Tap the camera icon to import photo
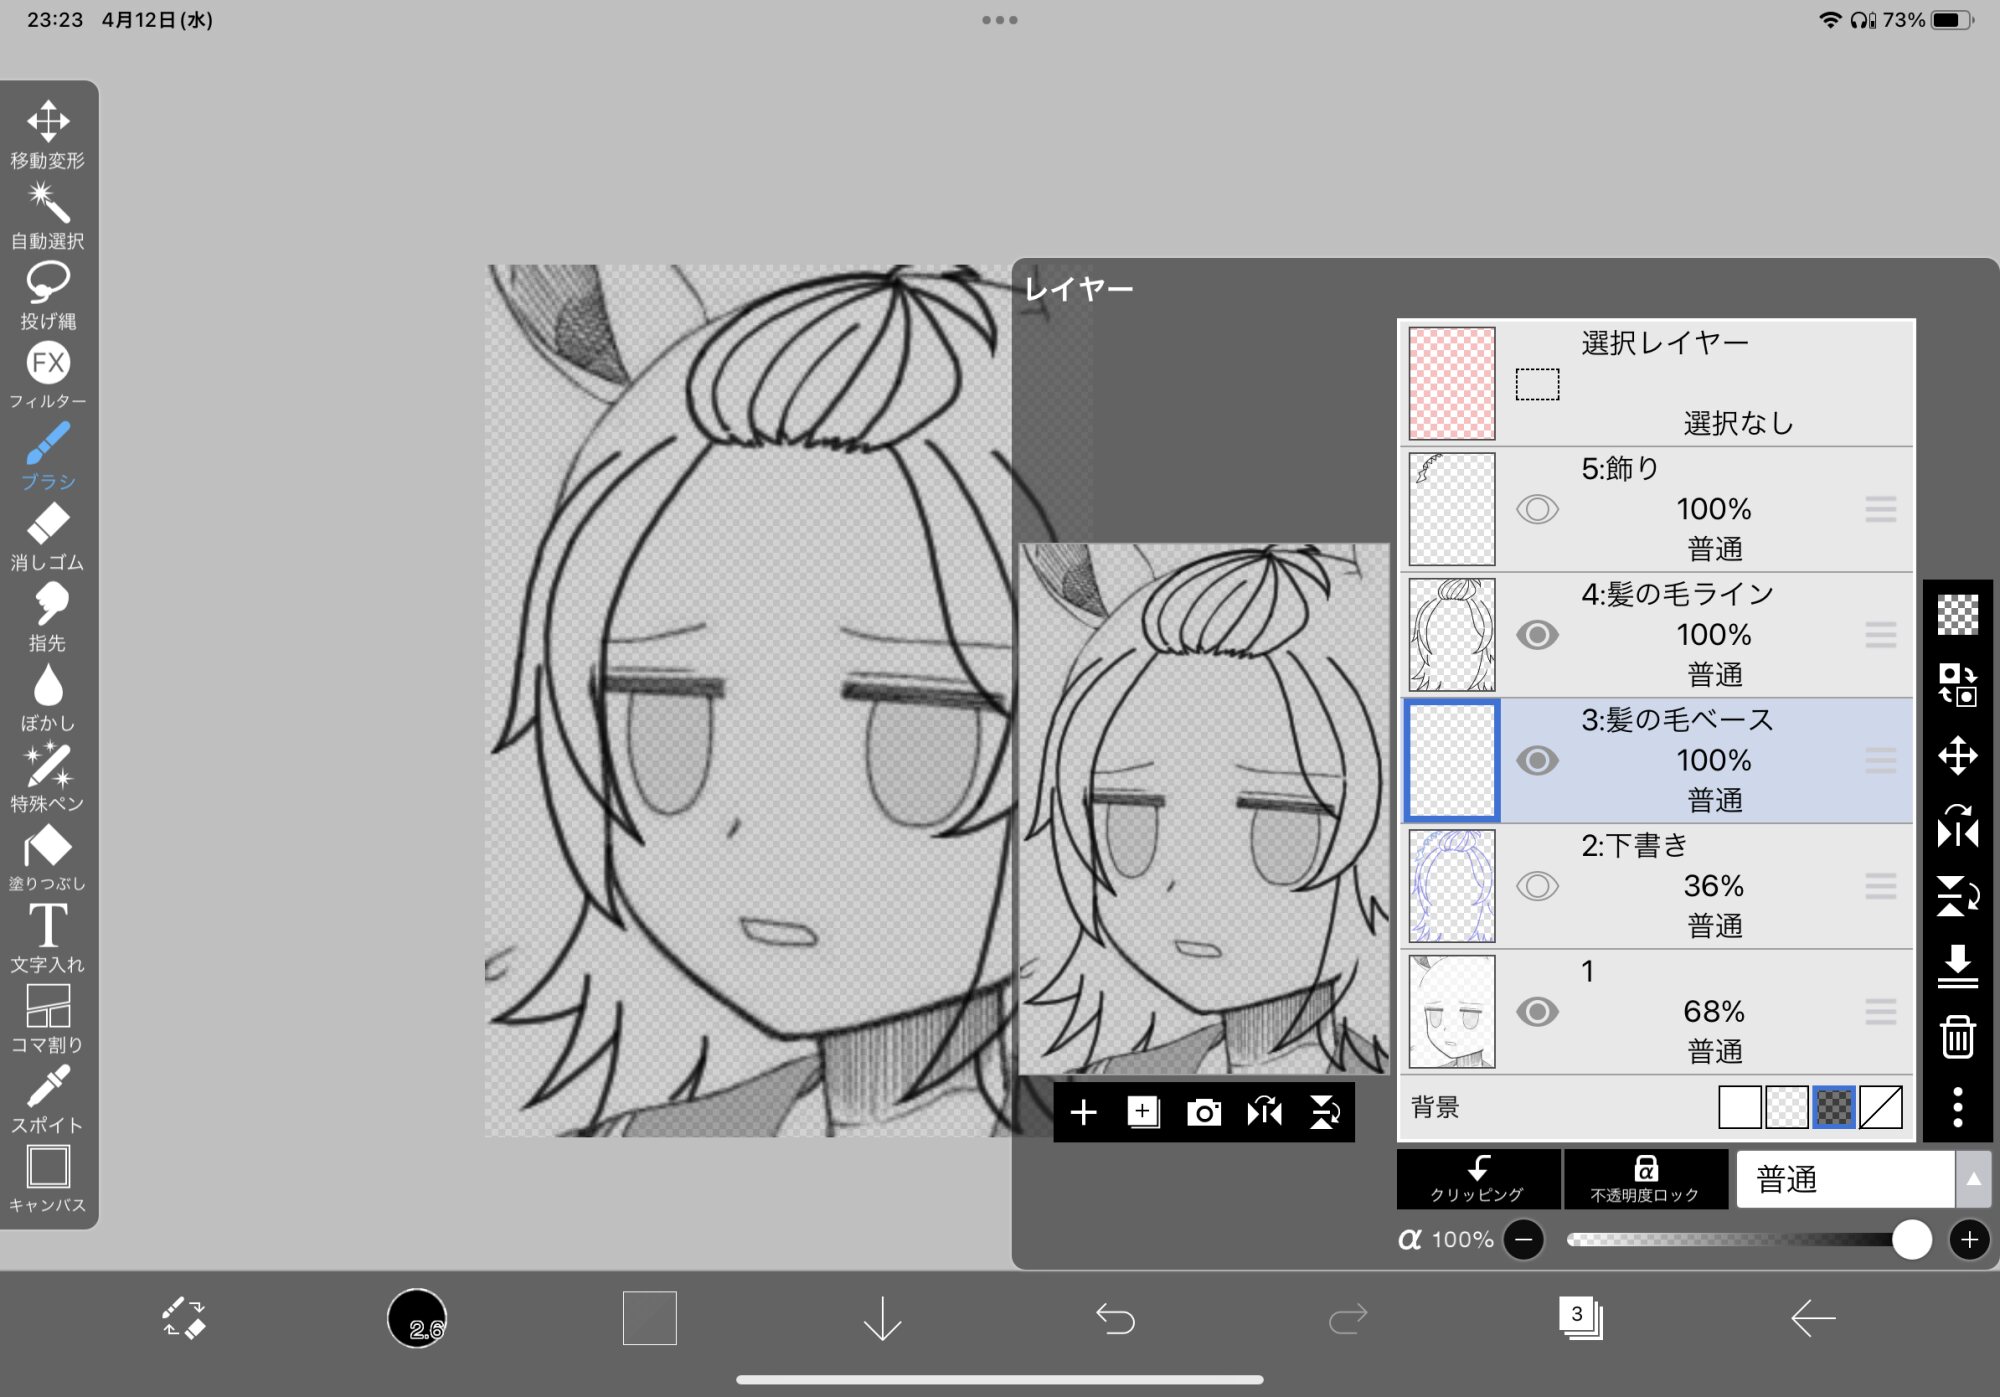The width and height of the screenshot is (2000, 1397). click(1203, 1112)
